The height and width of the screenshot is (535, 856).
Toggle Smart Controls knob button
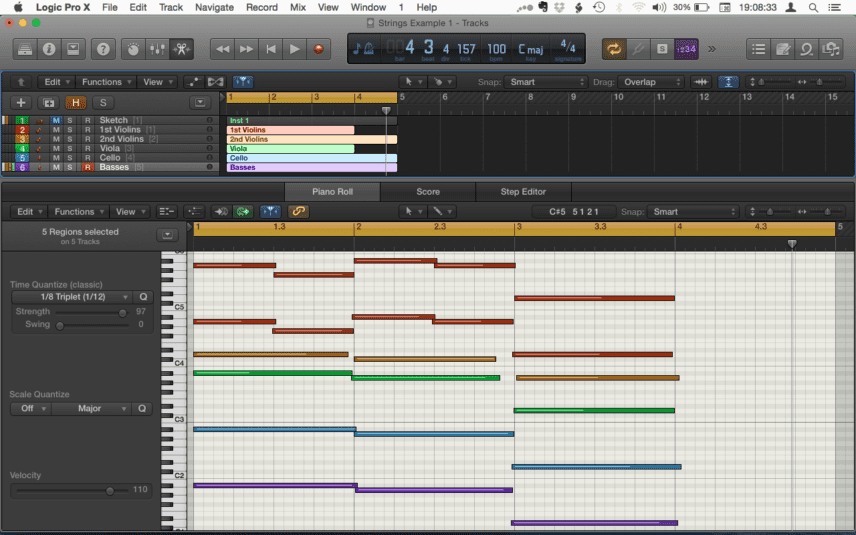[133, 49]
